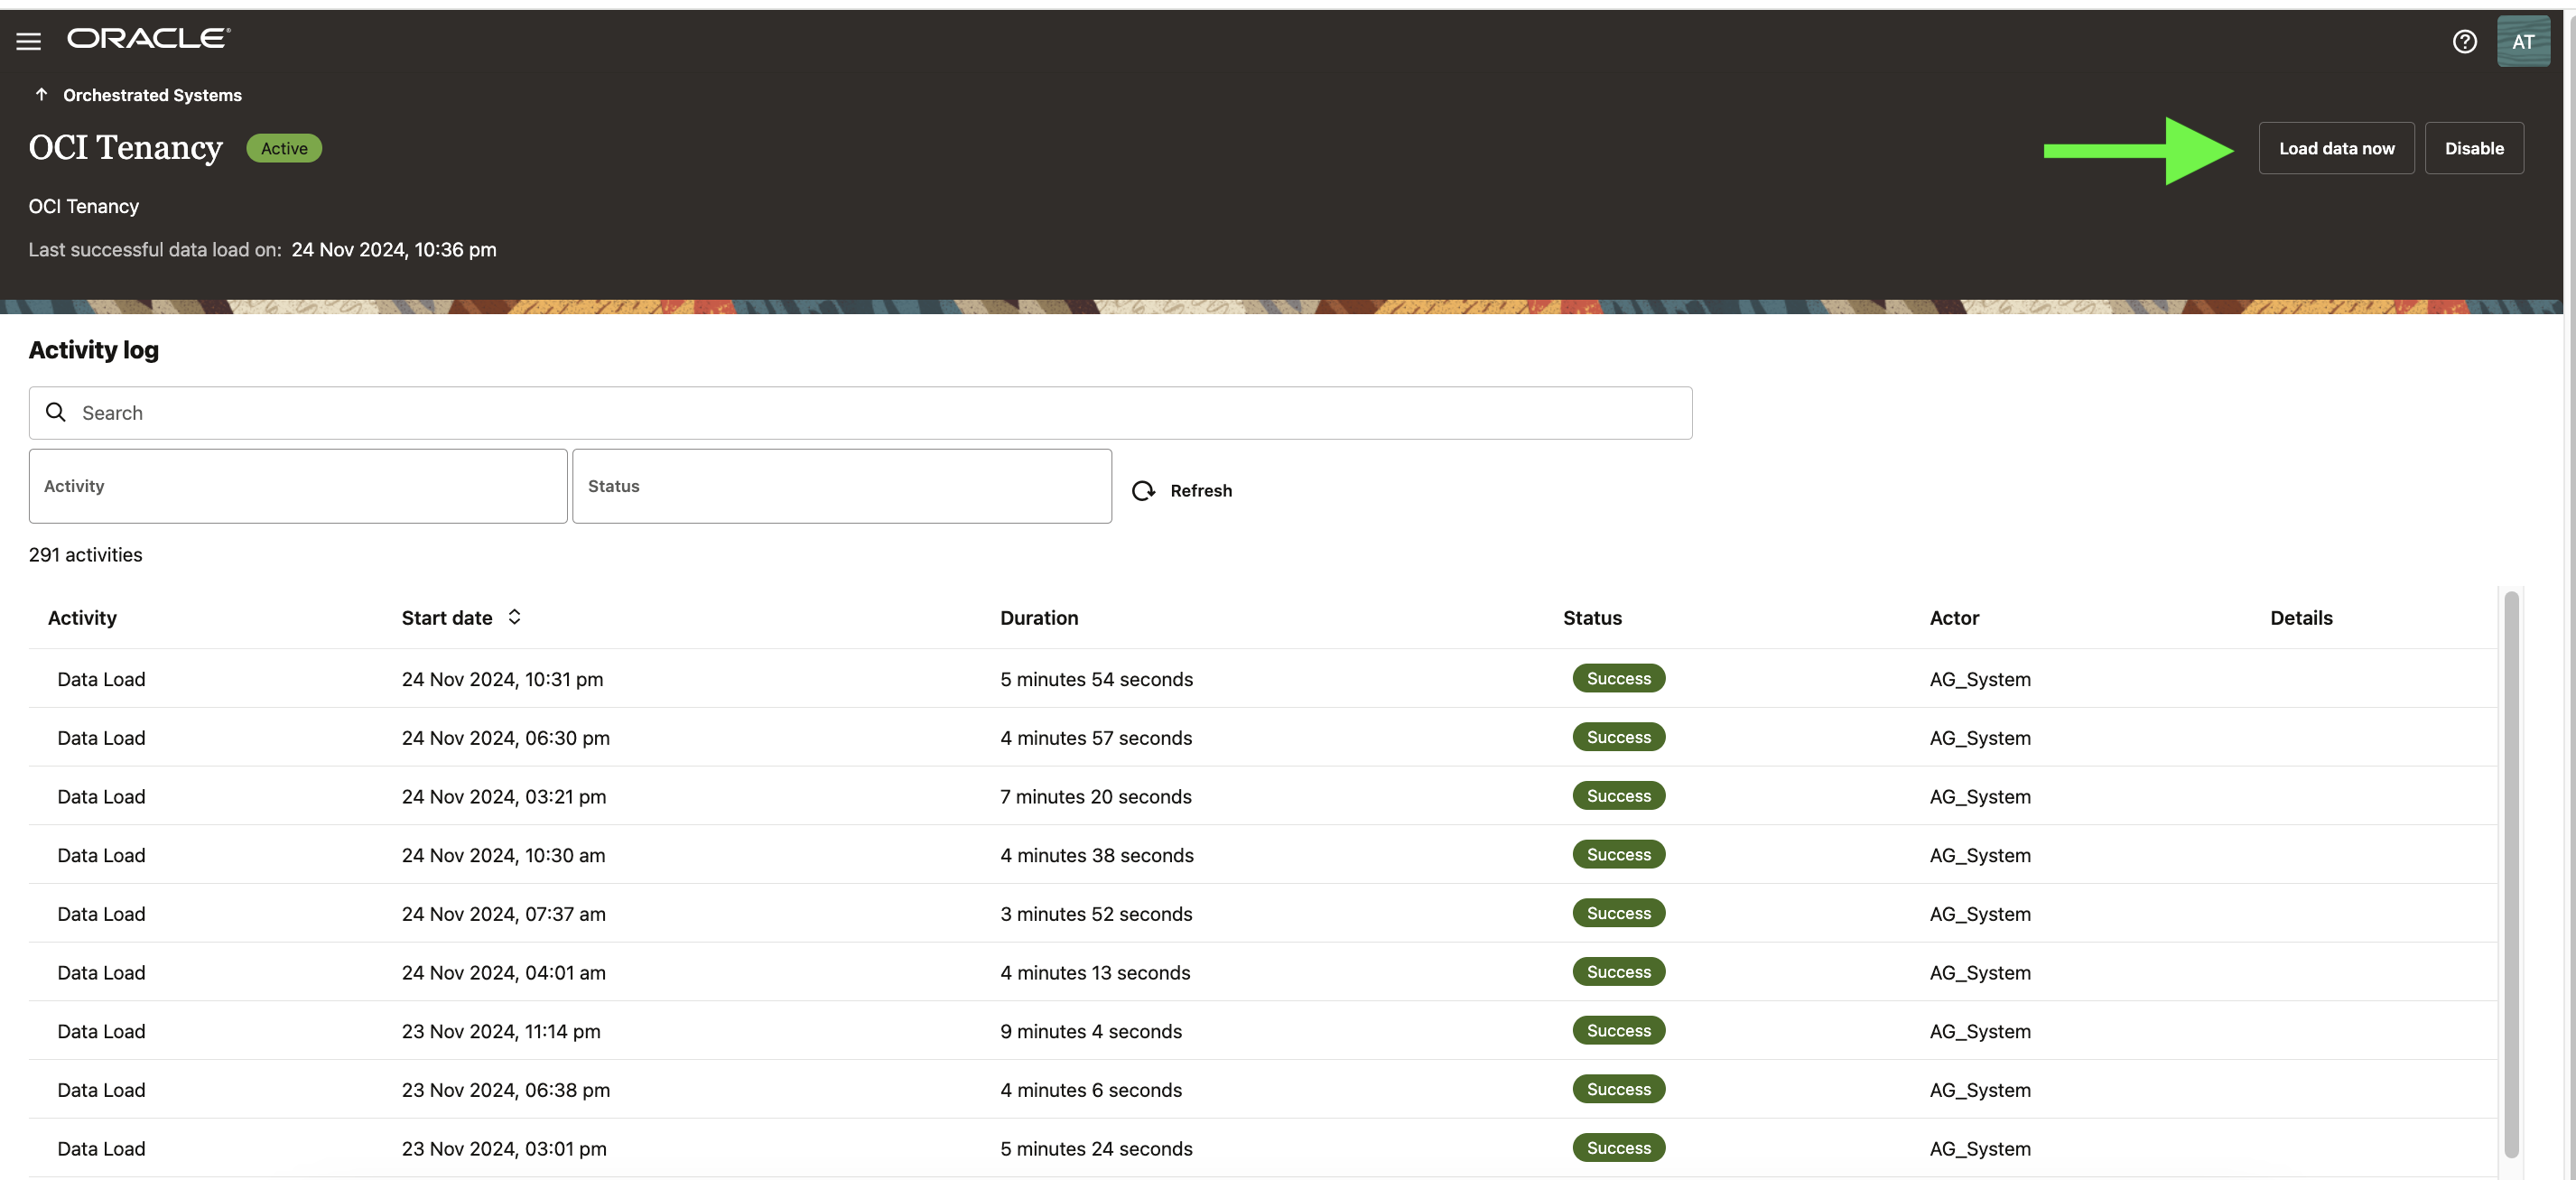Viewport: 2576px width, 1180px height.
Task: Click the Success badge for 06:30 pm load
Action: pyautogui.click(x=1618, y=737)
